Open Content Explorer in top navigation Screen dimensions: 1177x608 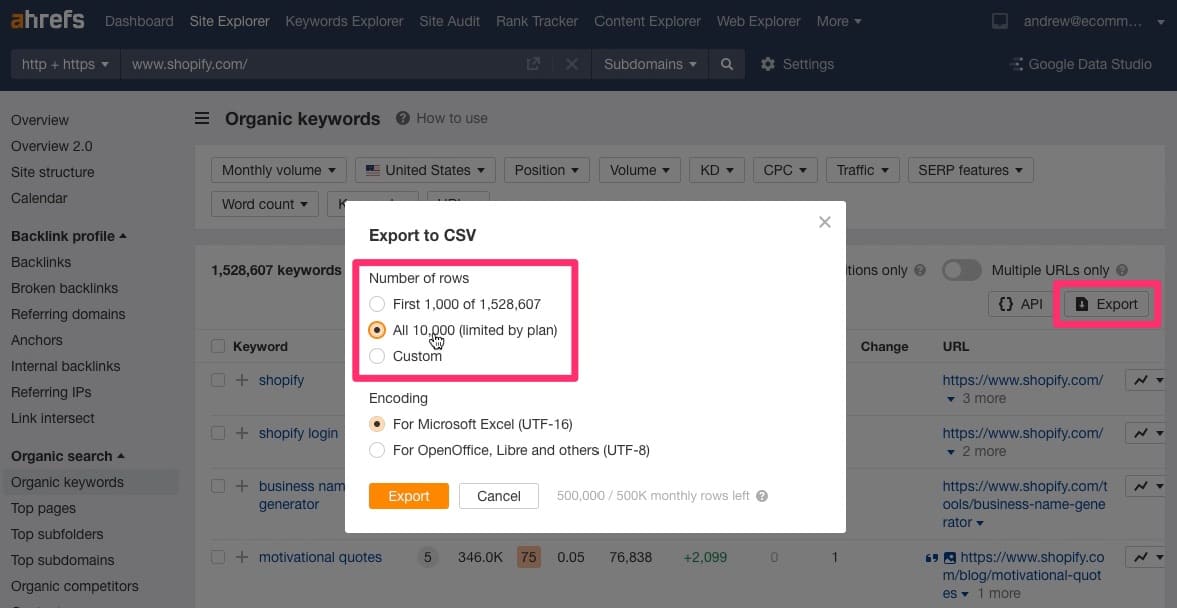click(647, 22)
